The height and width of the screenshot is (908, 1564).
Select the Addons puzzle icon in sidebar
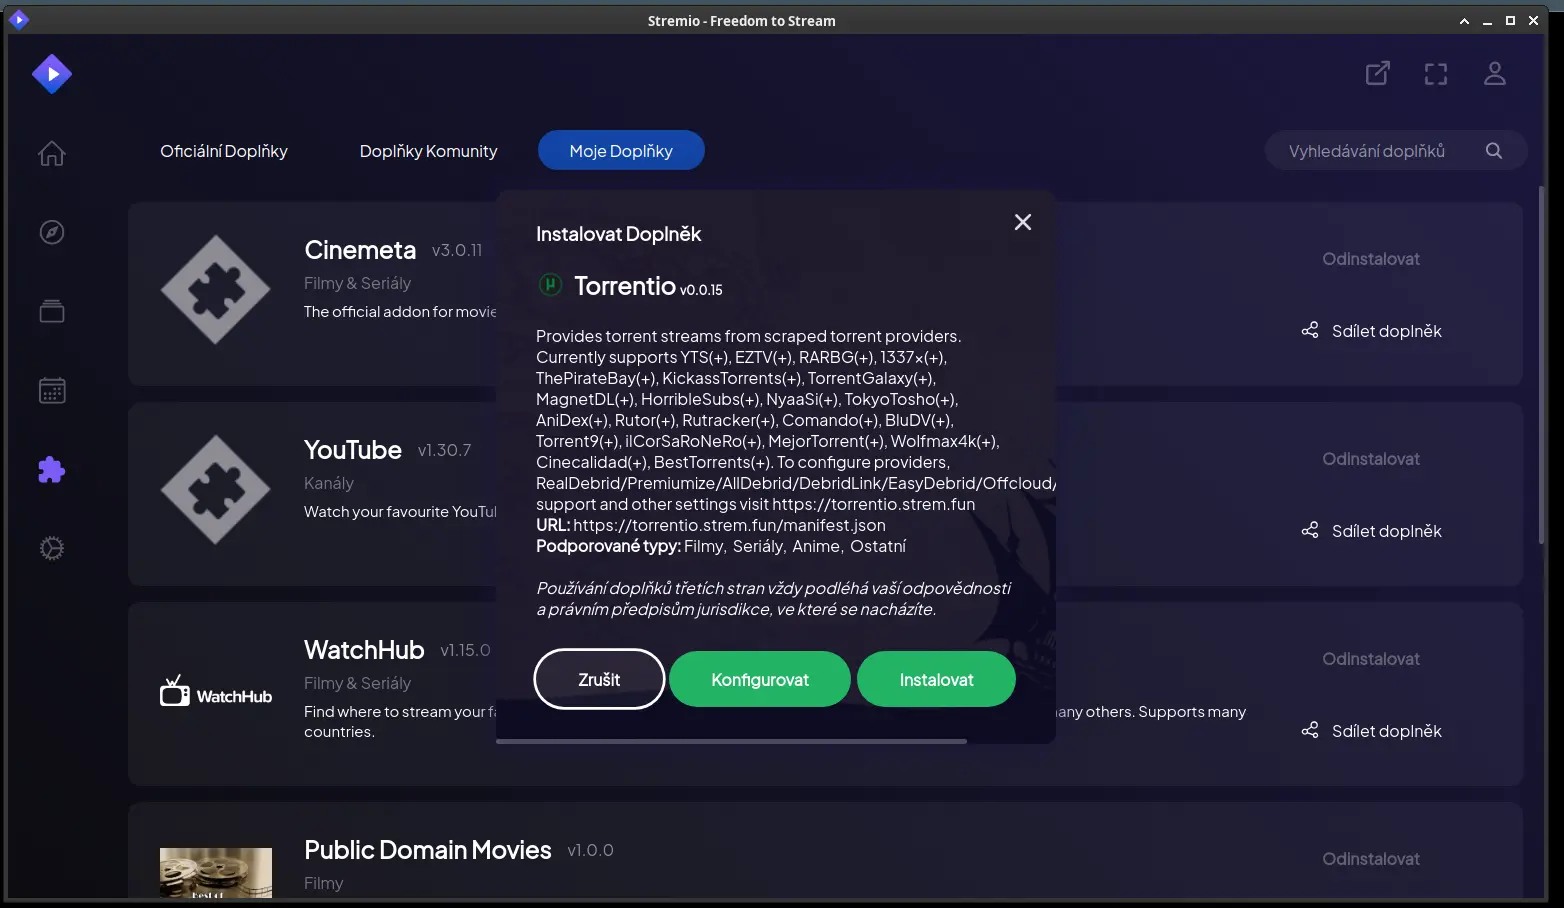coord(52,469)
